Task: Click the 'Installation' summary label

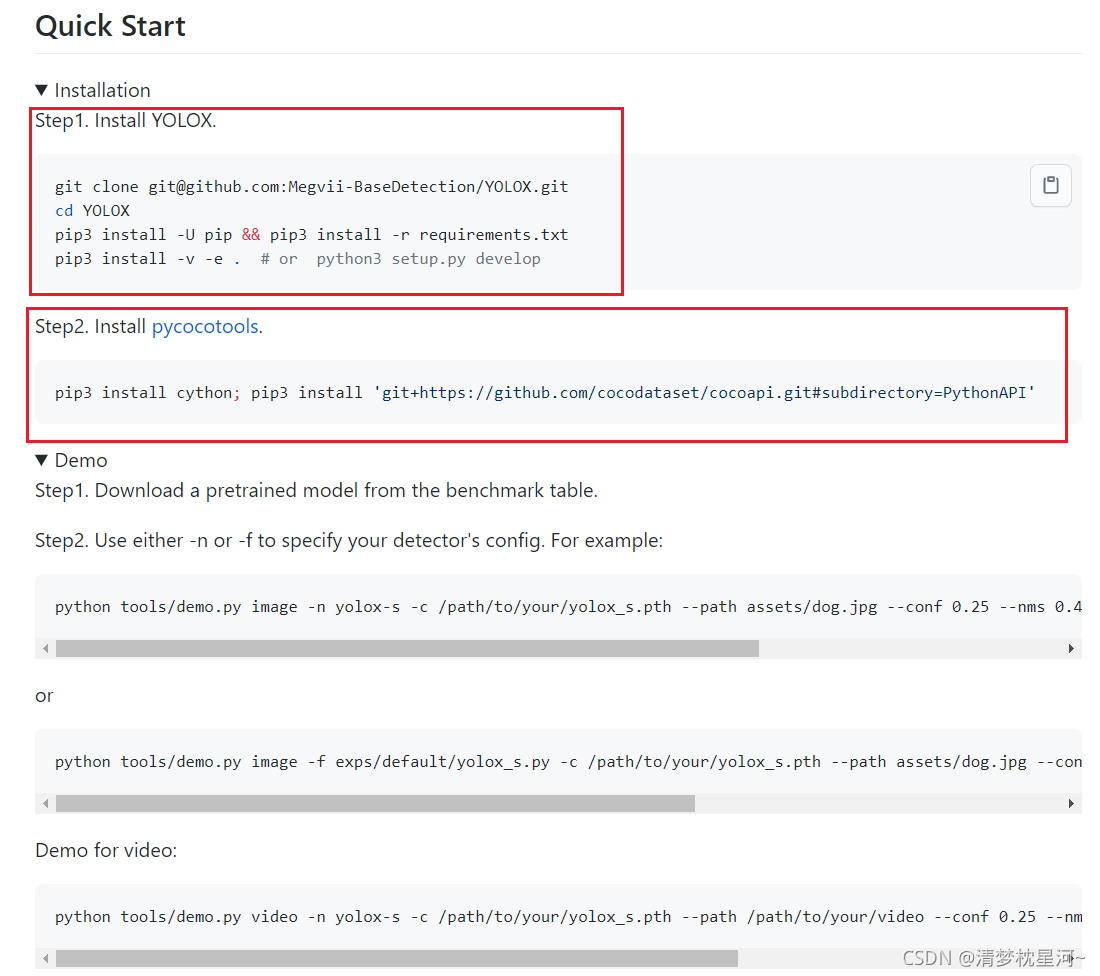Action: tap(102, 91)
